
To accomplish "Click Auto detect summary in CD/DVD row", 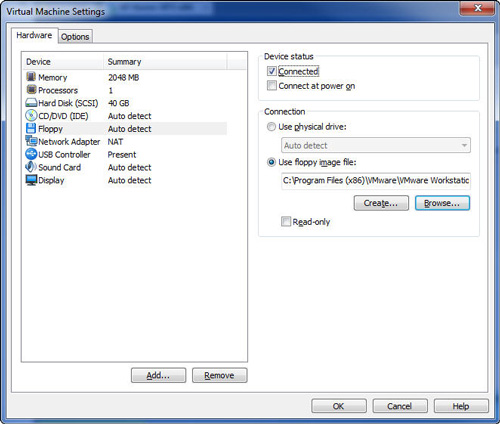I will pos(130,116).
